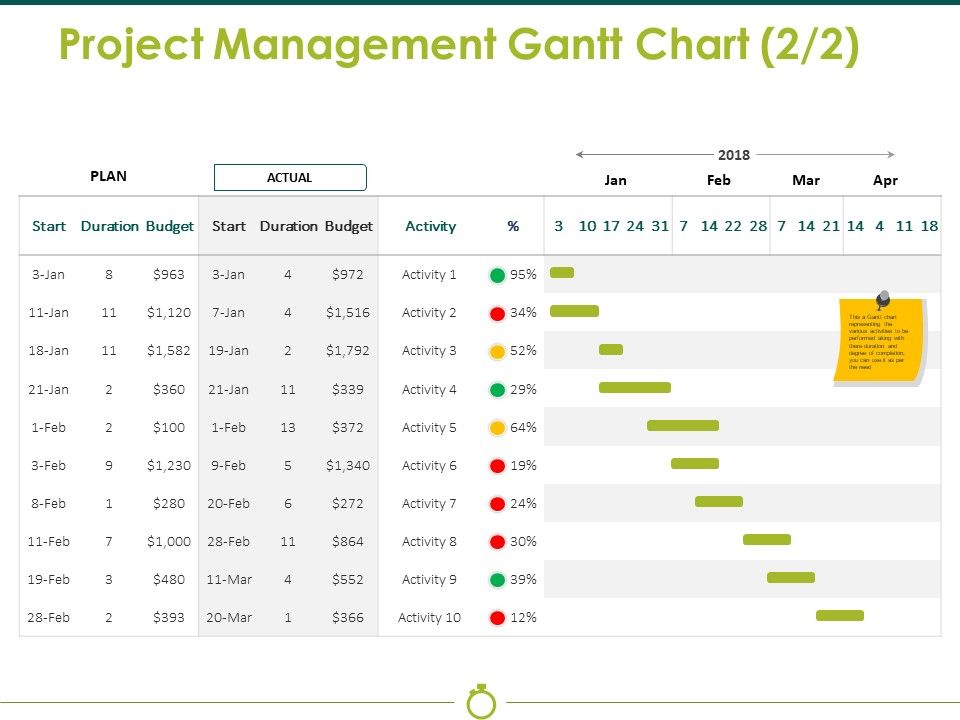Viewport: 960px width, 720px height.
Task: Switch to the Feb column heading
Action: [717, 180]
